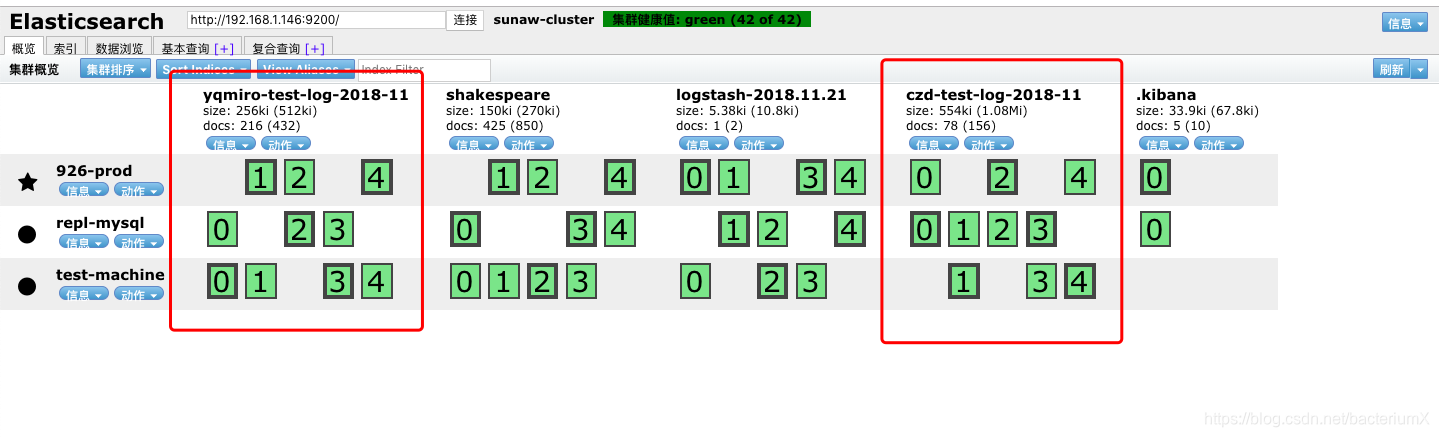Open 动作 menu for logstash-2018.11.21 index
The height and width of the screenshot is (437, 1439).
pos(759,144)
